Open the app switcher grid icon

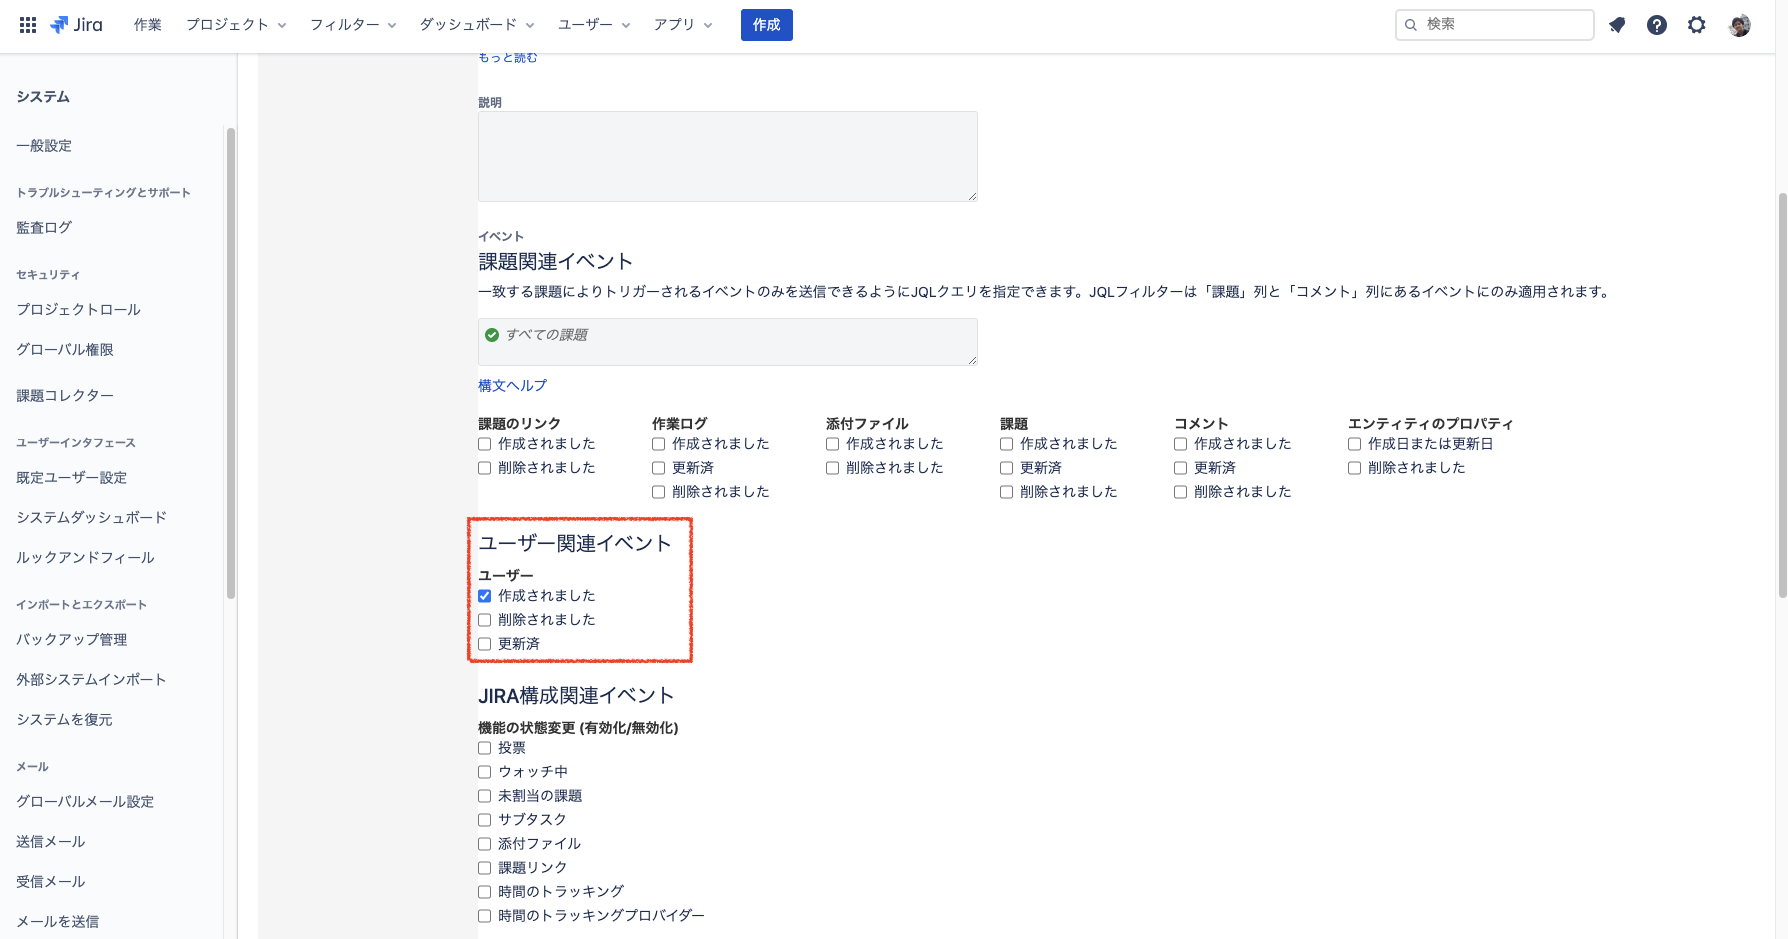(x=28, y=25)
